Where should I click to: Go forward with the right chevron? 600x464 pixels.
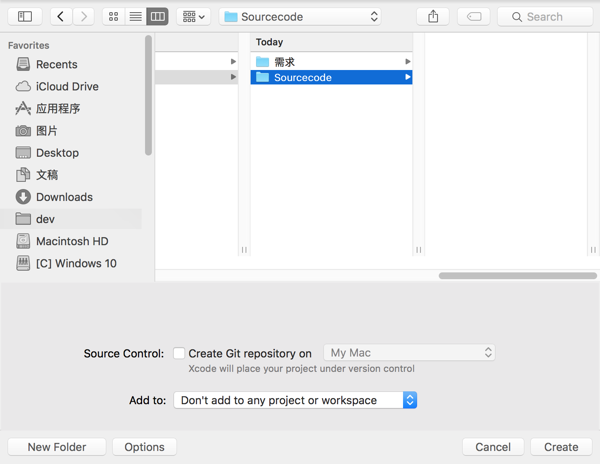coord(83,16)
